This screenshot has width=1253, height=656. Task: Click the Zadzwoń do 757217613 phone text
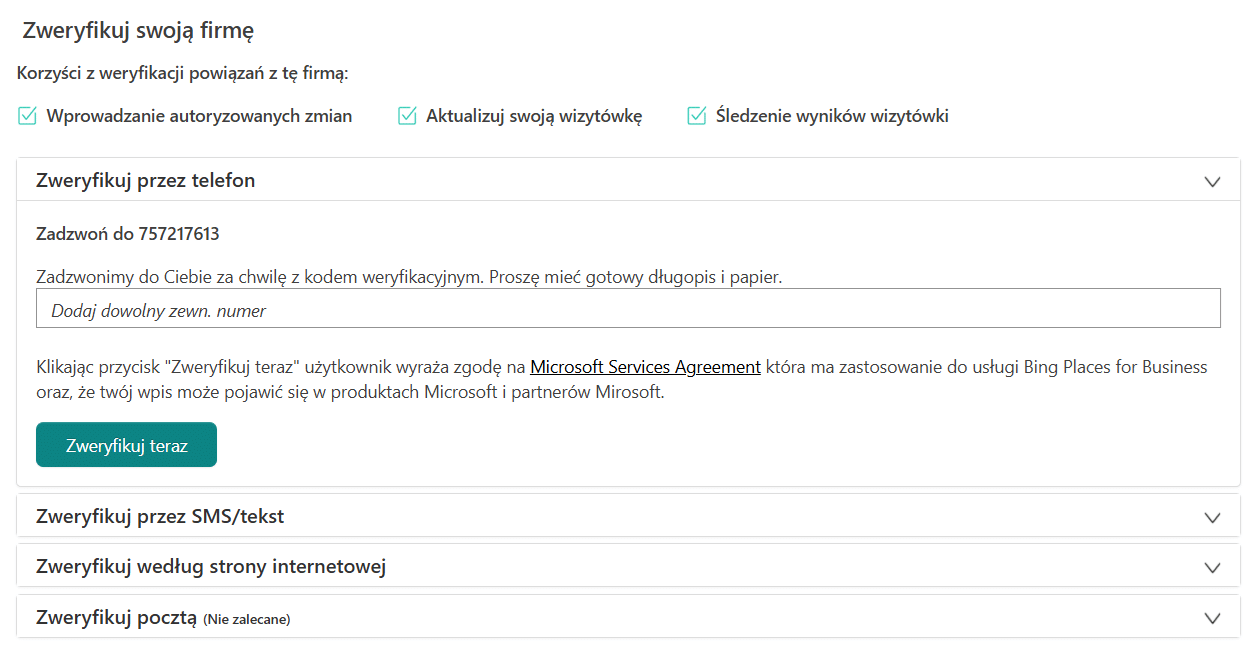(x=128, y=234)
